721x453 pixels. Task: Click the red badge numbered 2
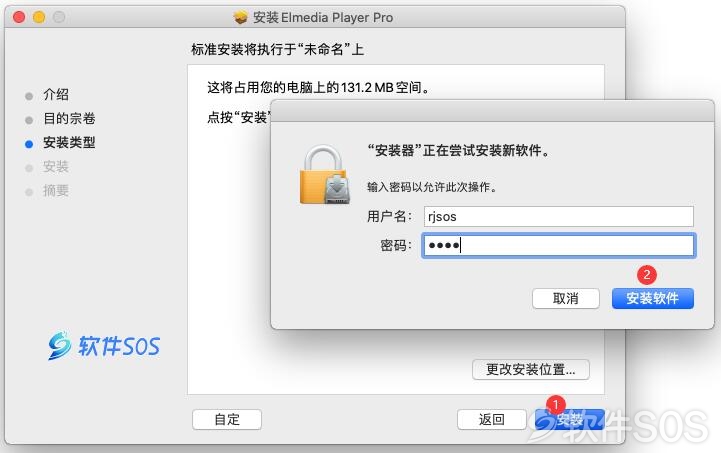(647, 275)
